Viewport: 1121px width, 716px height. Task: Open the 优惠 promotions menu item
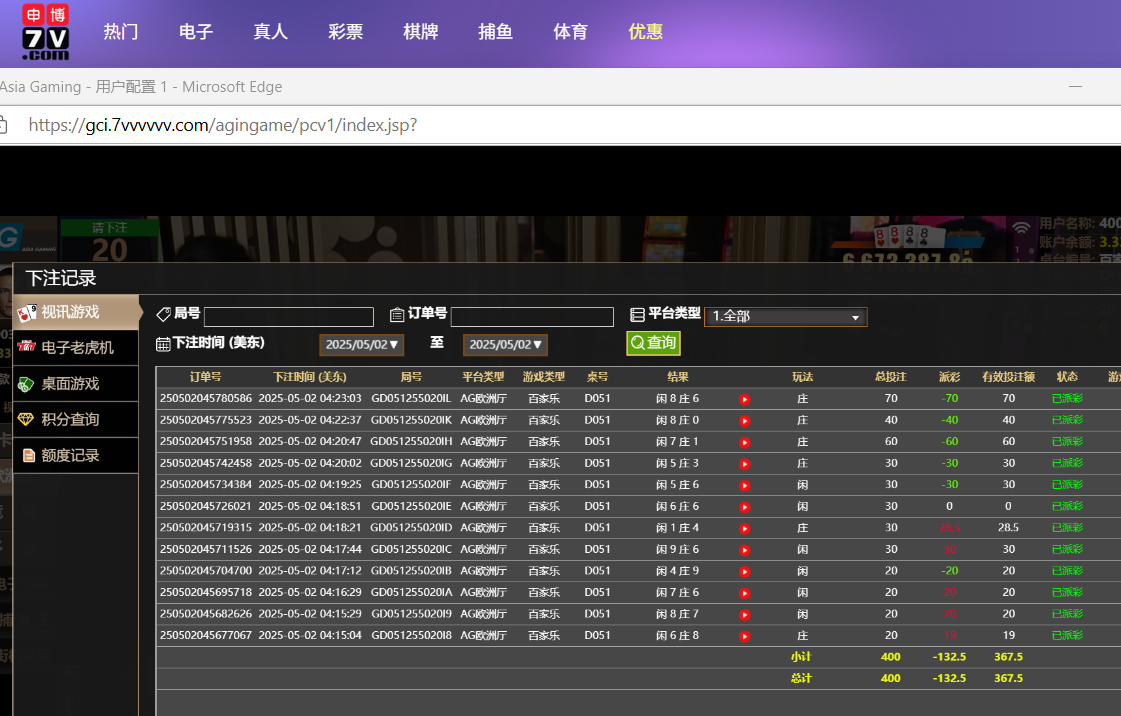(x=645, y=32)
